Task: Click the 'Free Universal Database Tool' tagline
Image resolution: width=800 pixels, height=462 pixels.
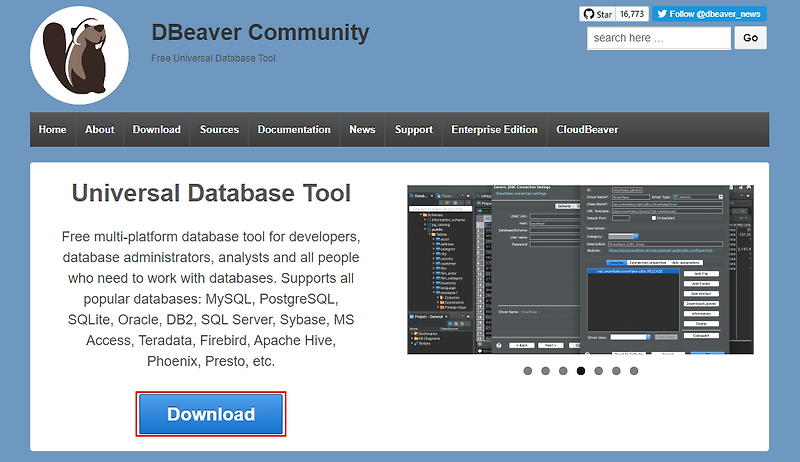Action: (213, 58)
